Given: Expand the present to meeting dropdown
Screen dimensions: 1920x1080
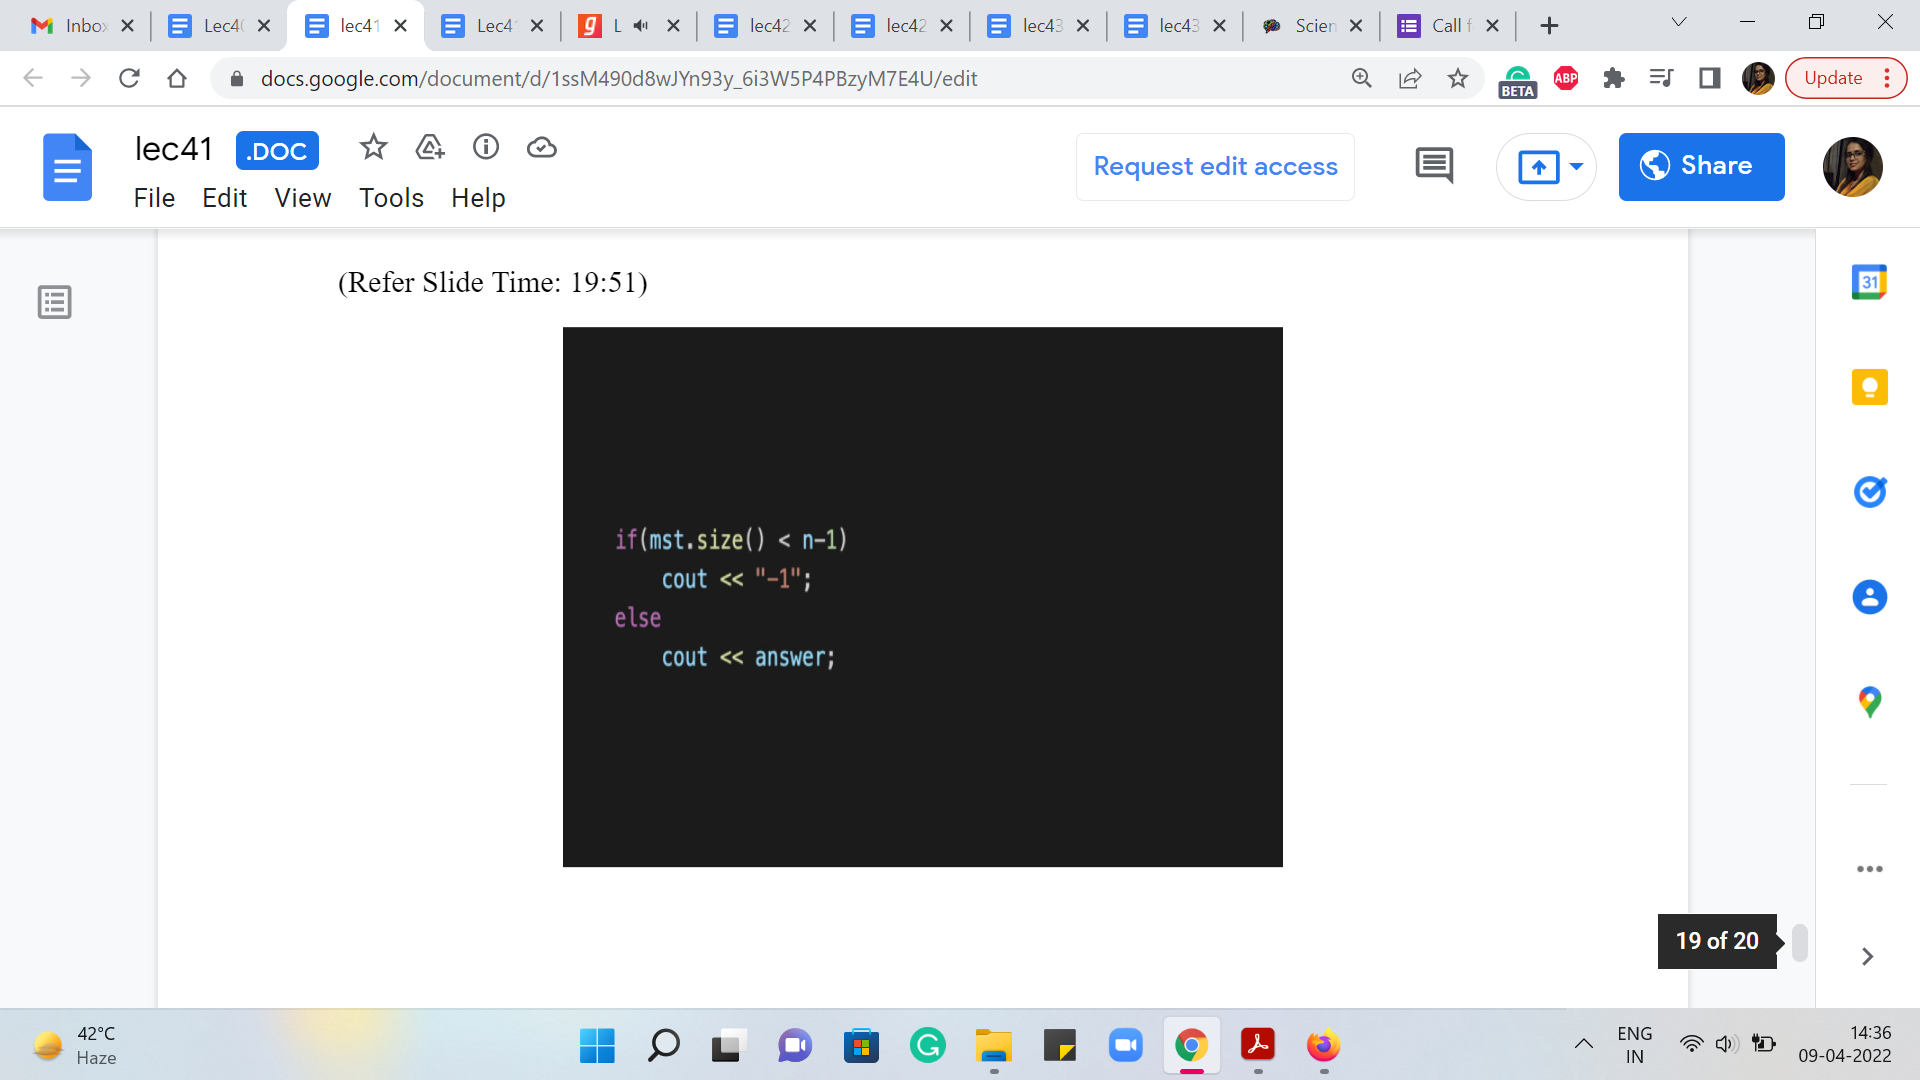Looking at the screenshot, I should (x=1577, y=166).
